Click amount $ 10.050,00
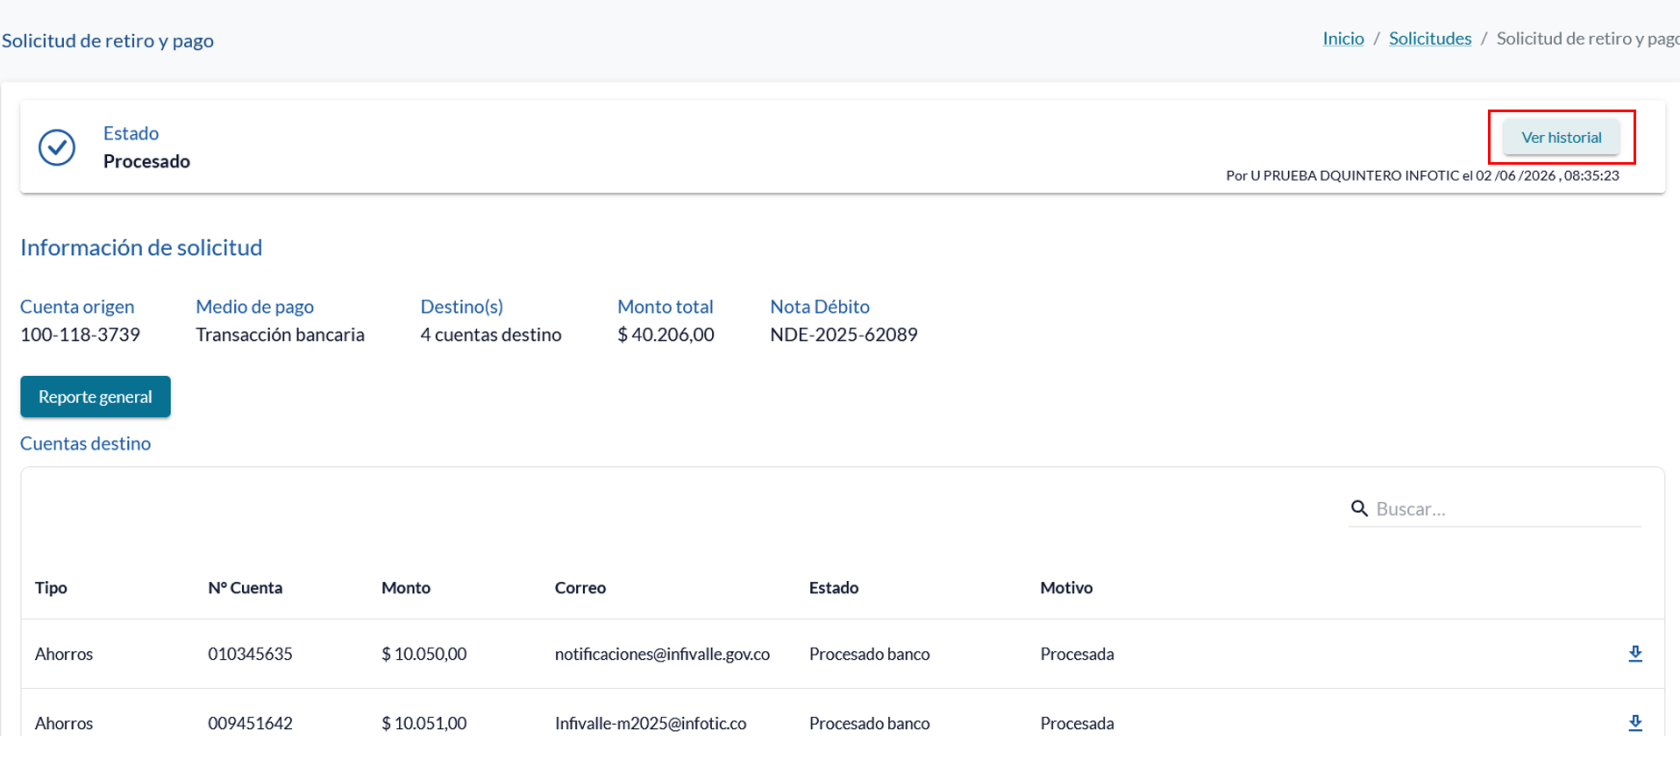1680x758 pixels. (424, 654)
